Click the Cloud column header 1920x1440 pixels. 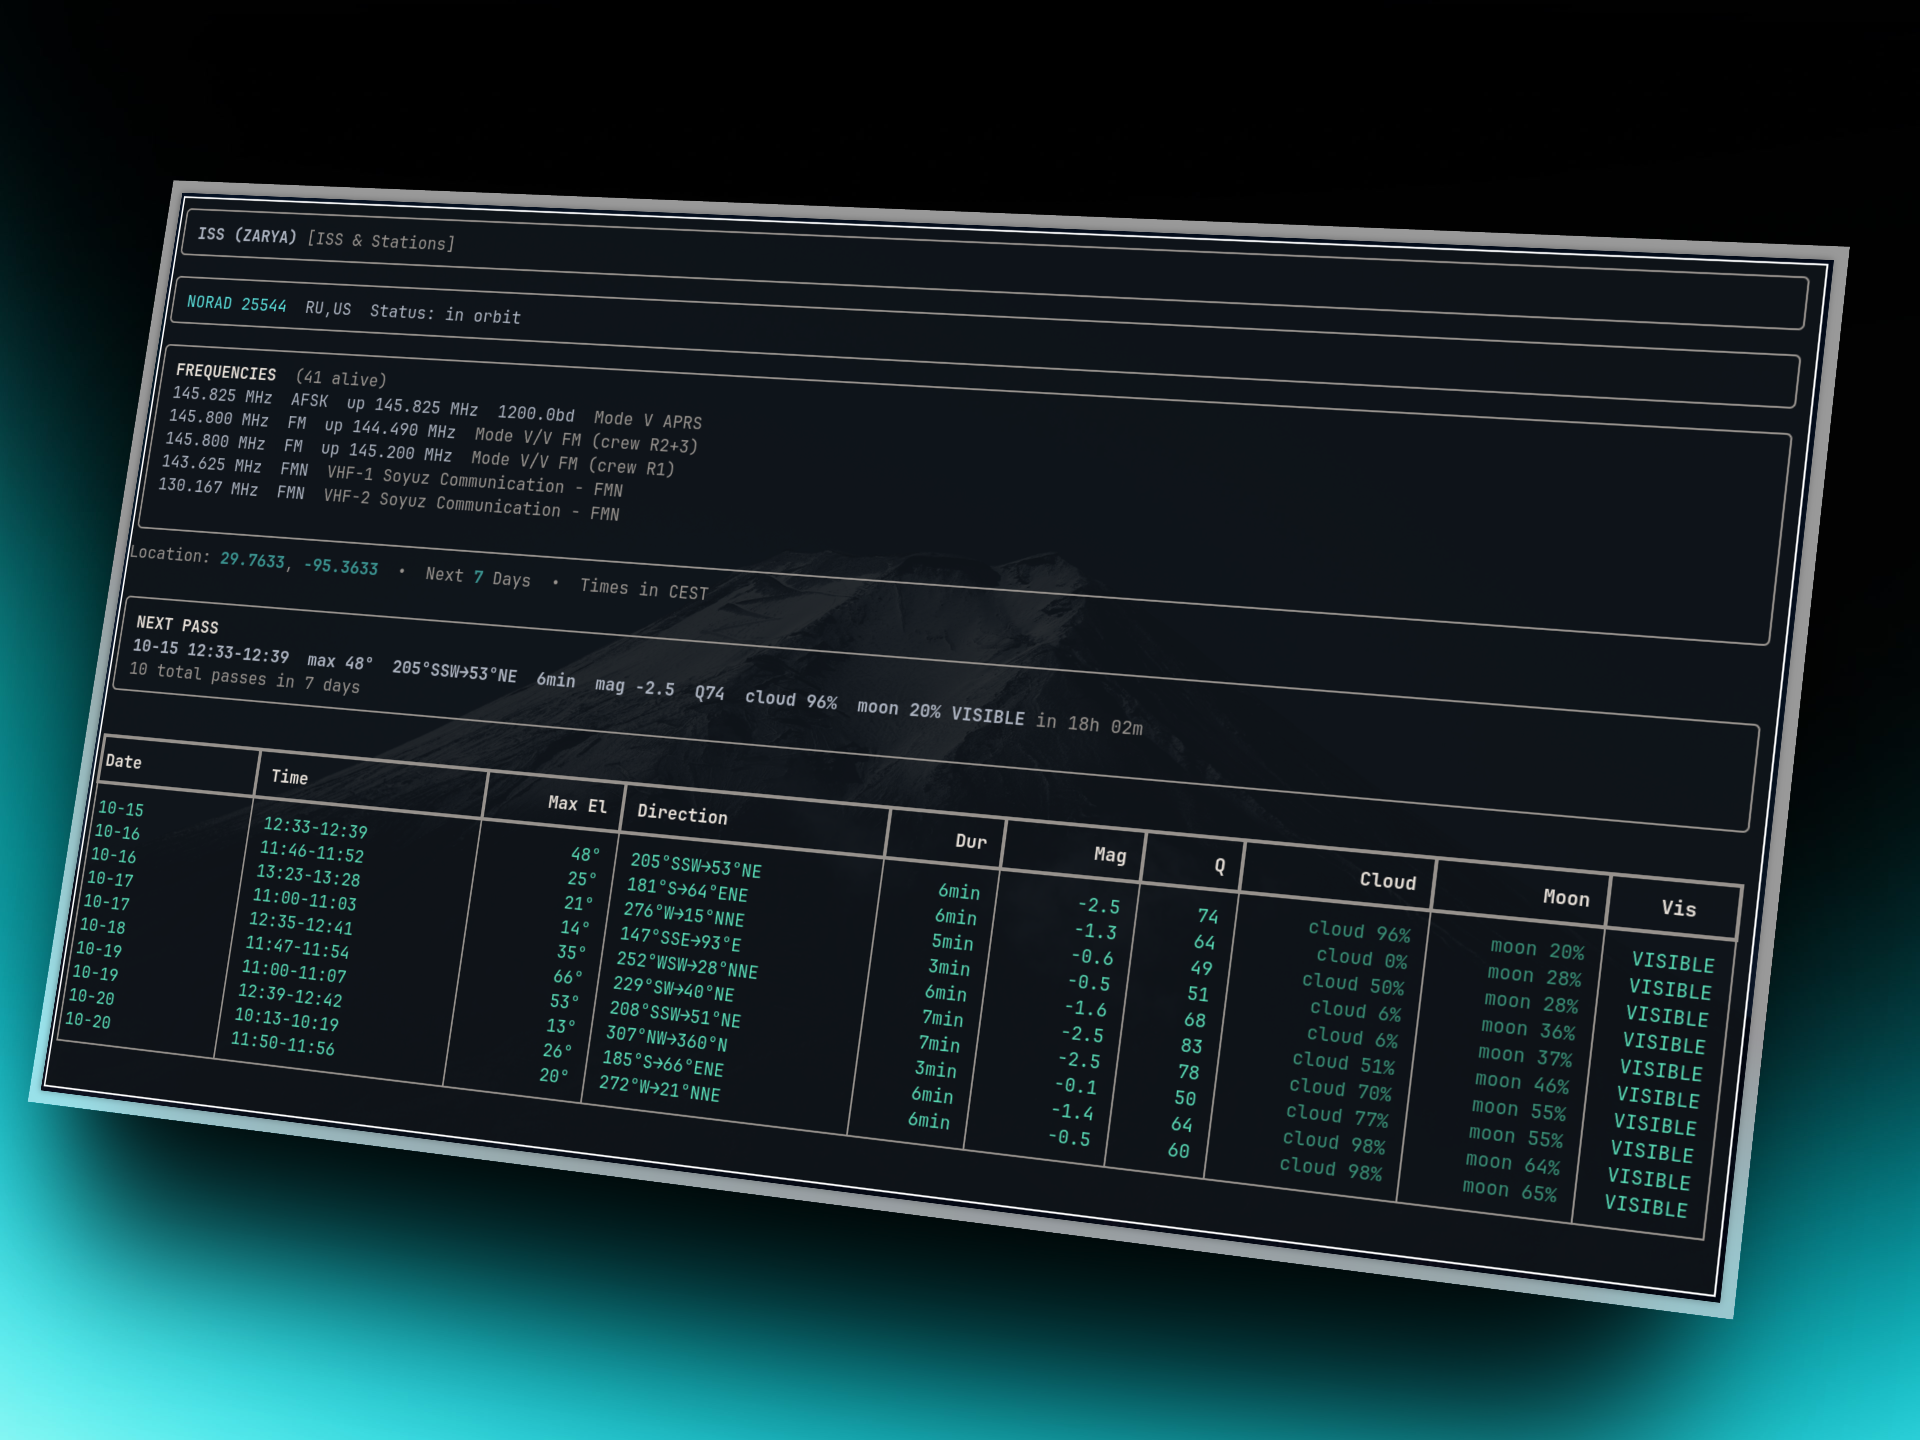coord(1387,881)
